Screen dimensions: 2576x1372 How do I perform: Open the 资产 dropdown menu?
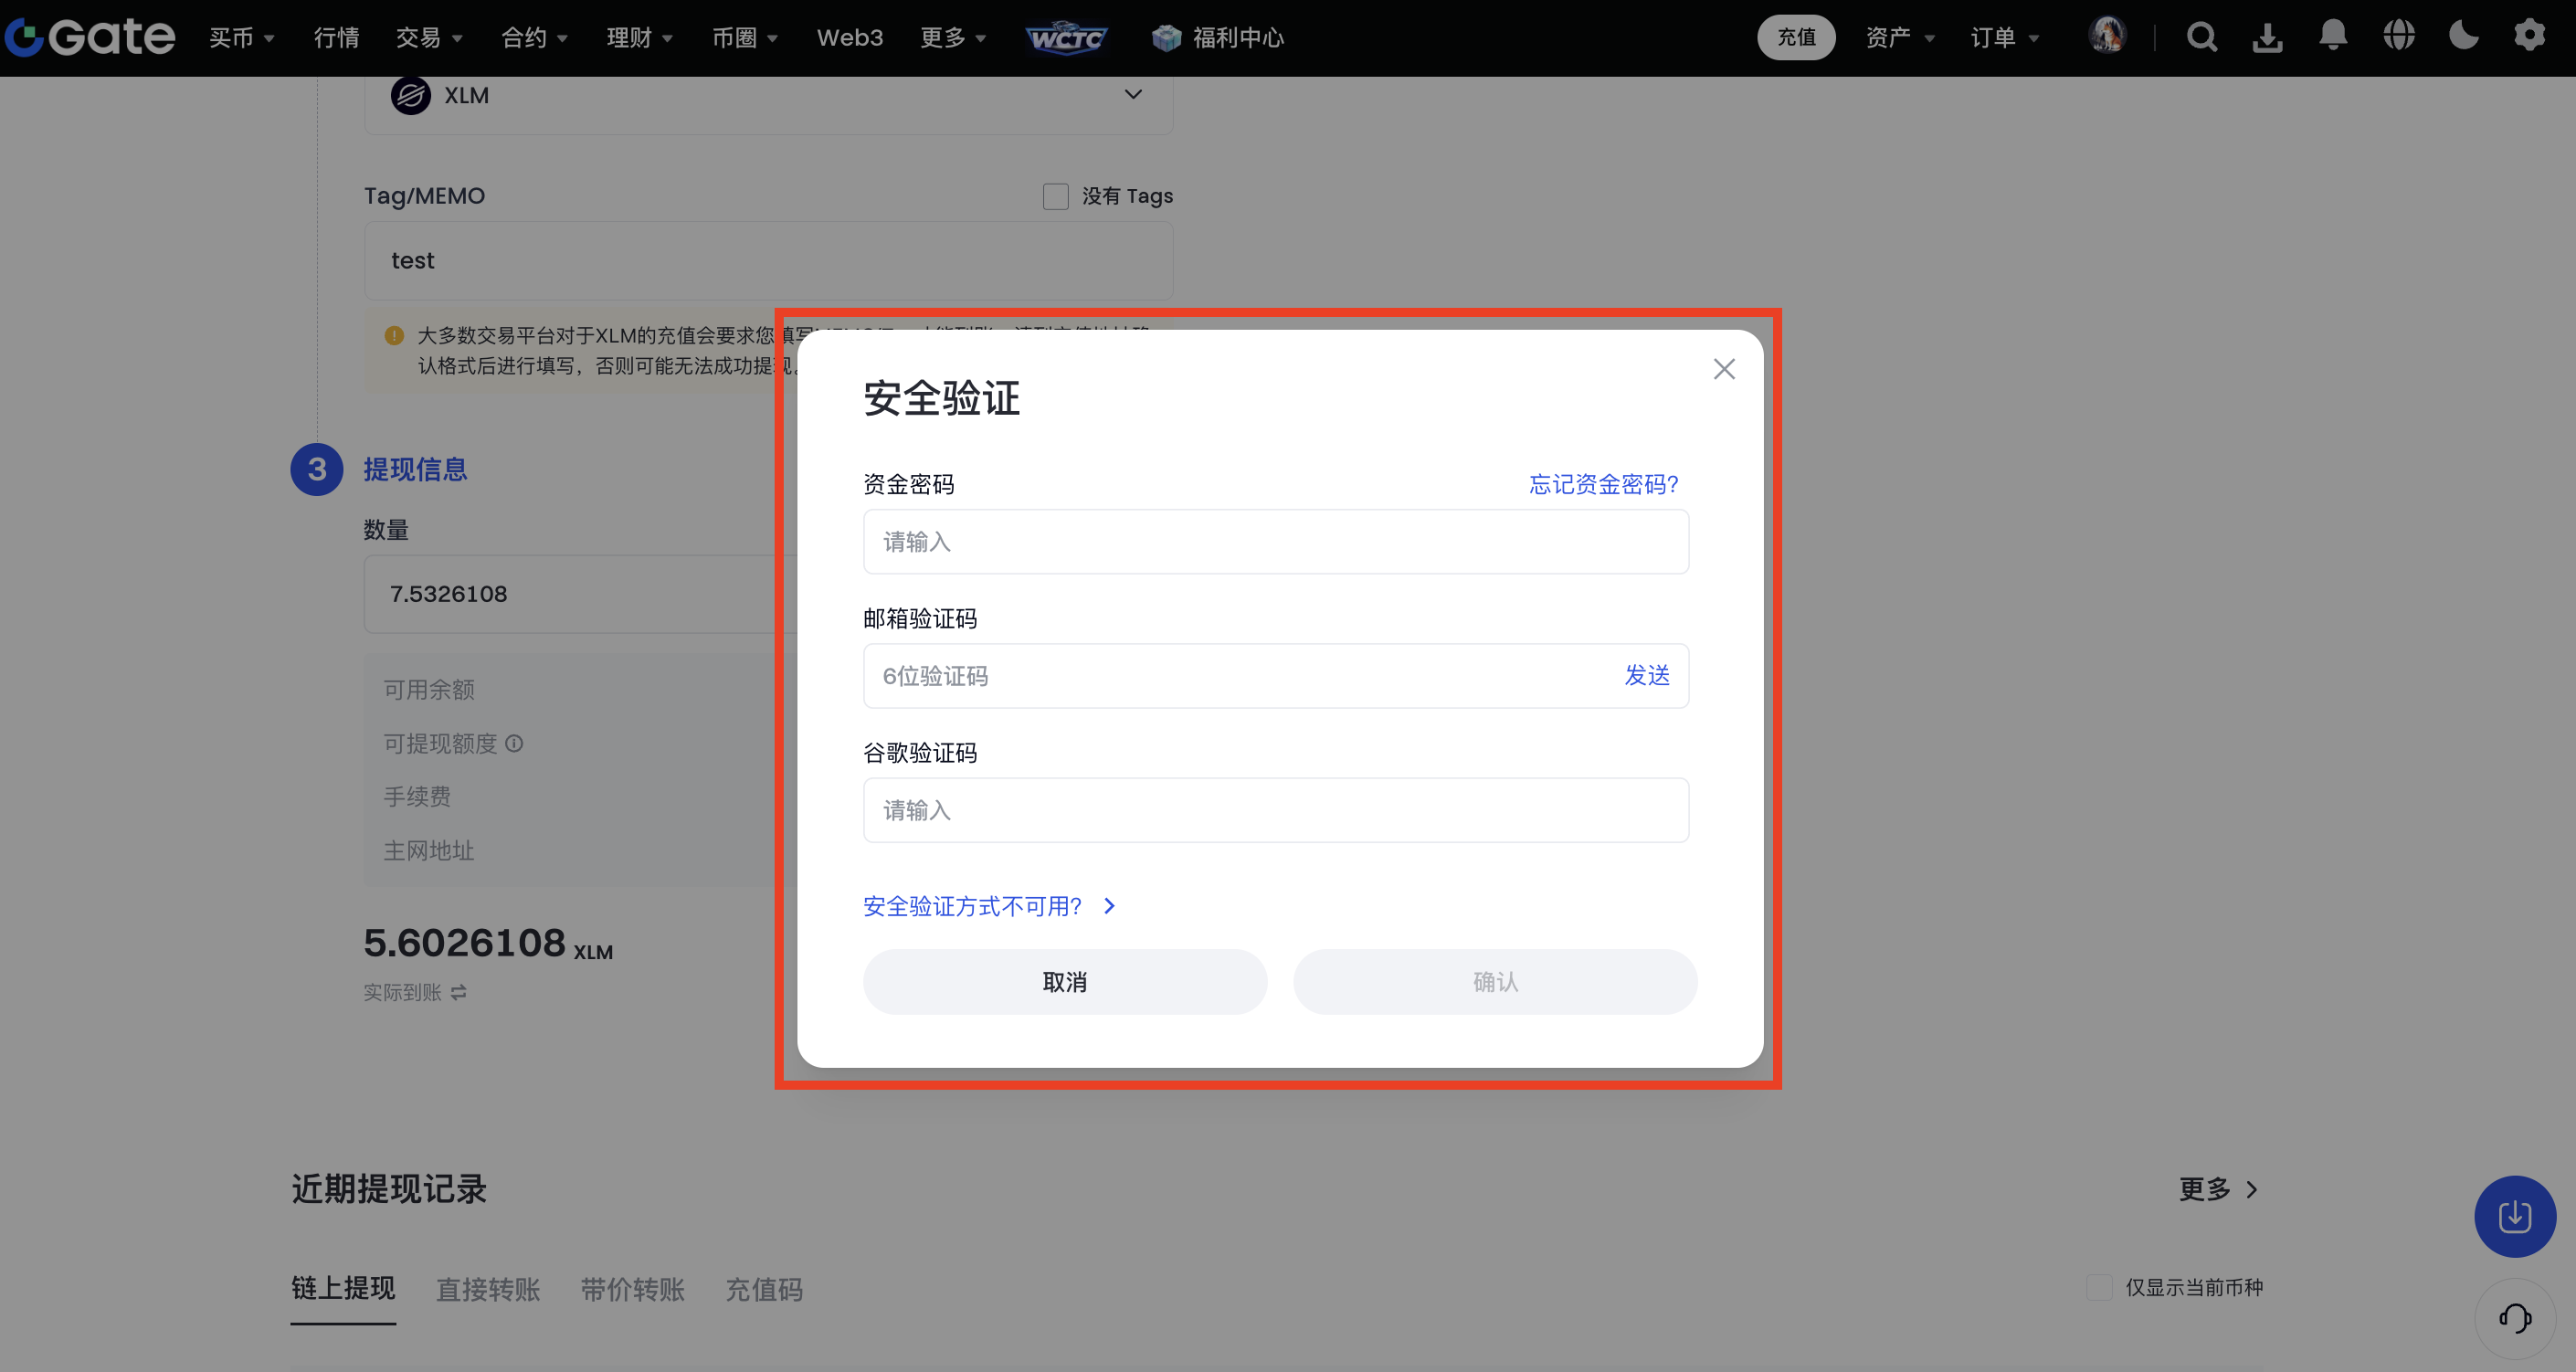pos(1899,38)
